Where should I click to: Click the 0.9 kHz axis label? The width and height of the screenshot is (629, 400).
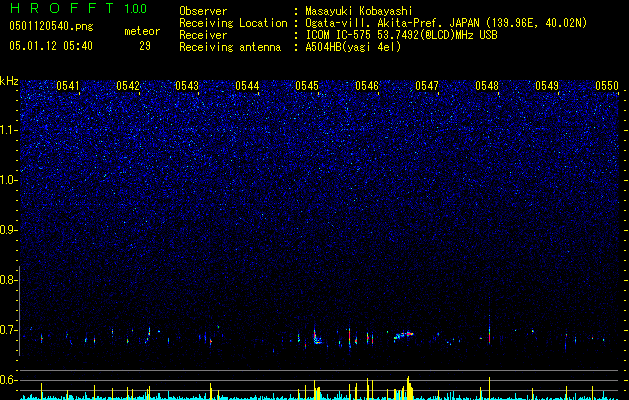coord(7,230)
